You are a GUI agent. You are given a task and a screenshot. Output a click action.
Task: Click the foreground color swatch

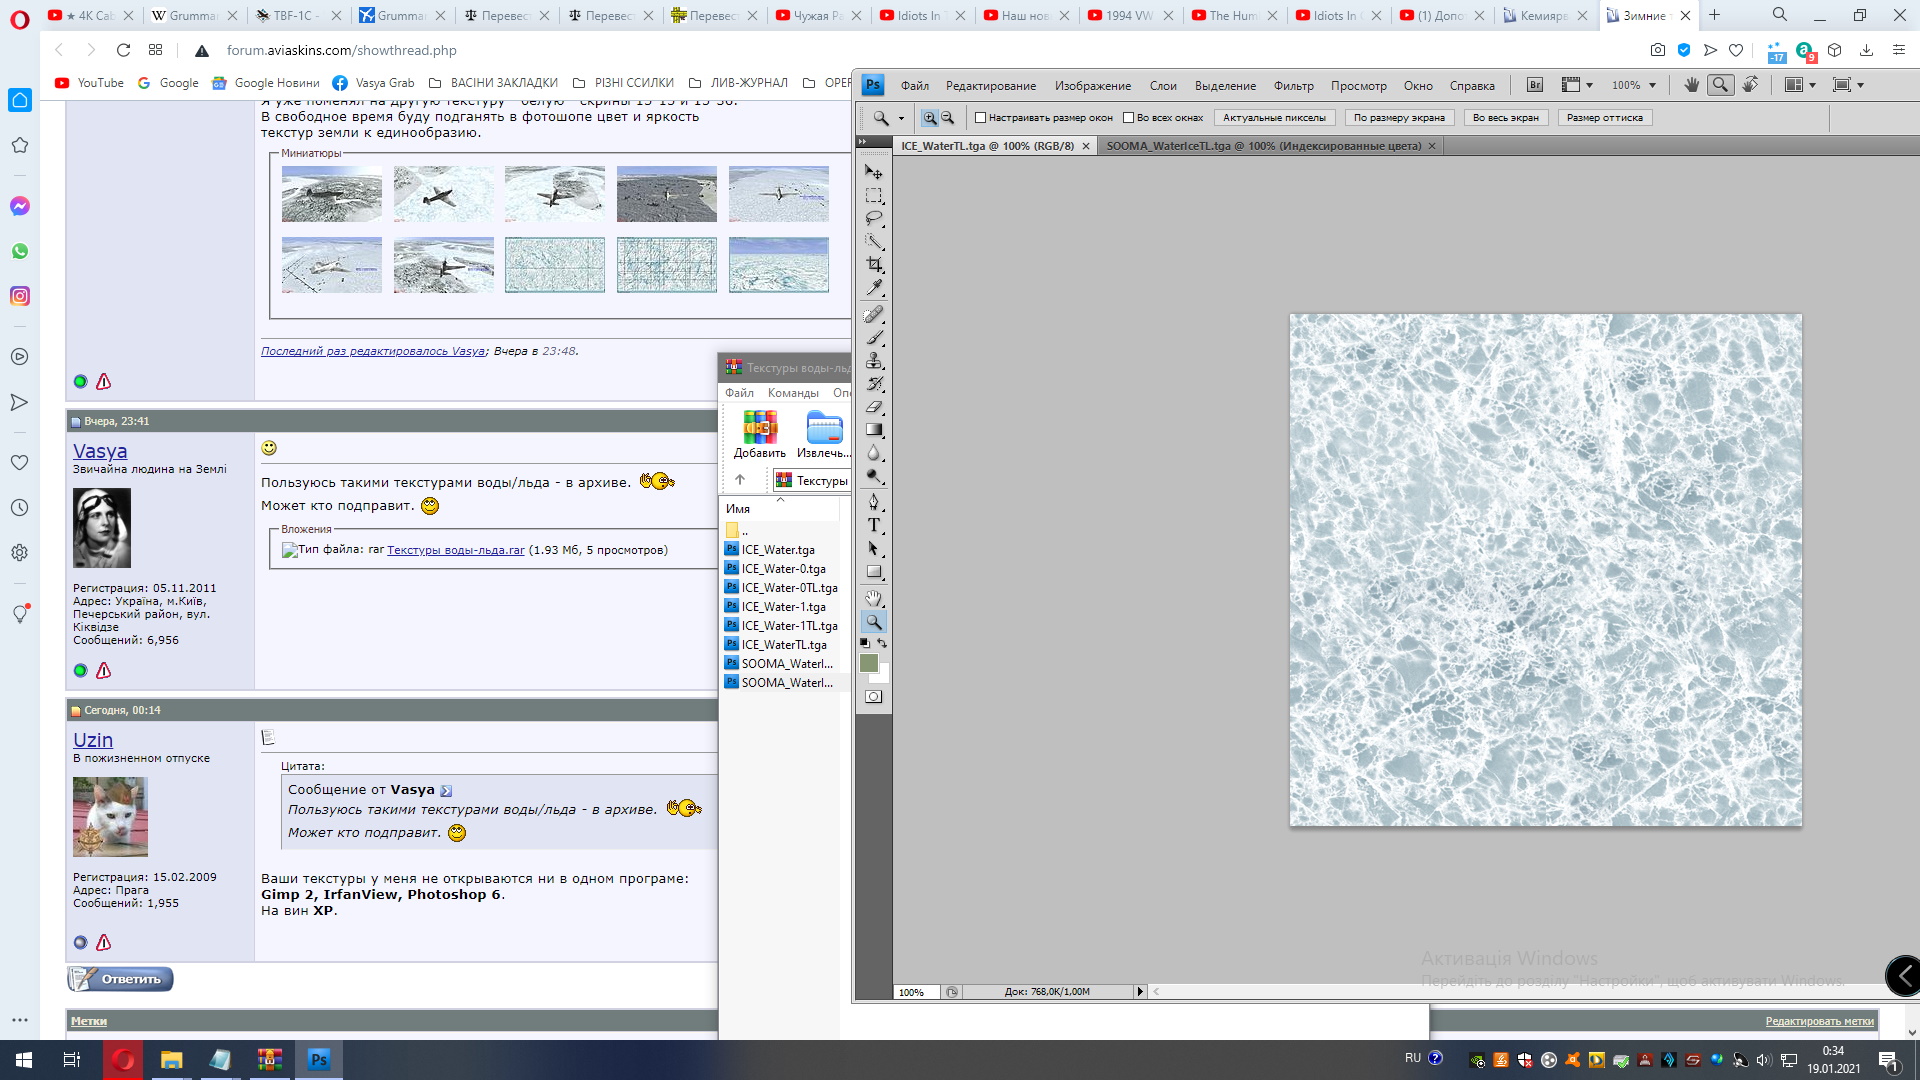869,663
